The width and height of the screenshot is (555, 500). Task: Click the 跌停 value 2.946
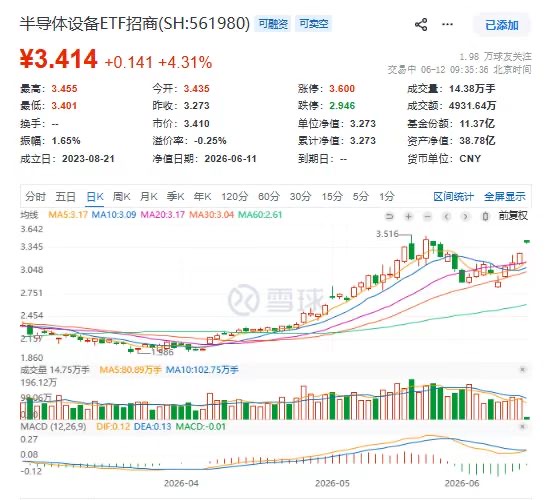(342, 106)
